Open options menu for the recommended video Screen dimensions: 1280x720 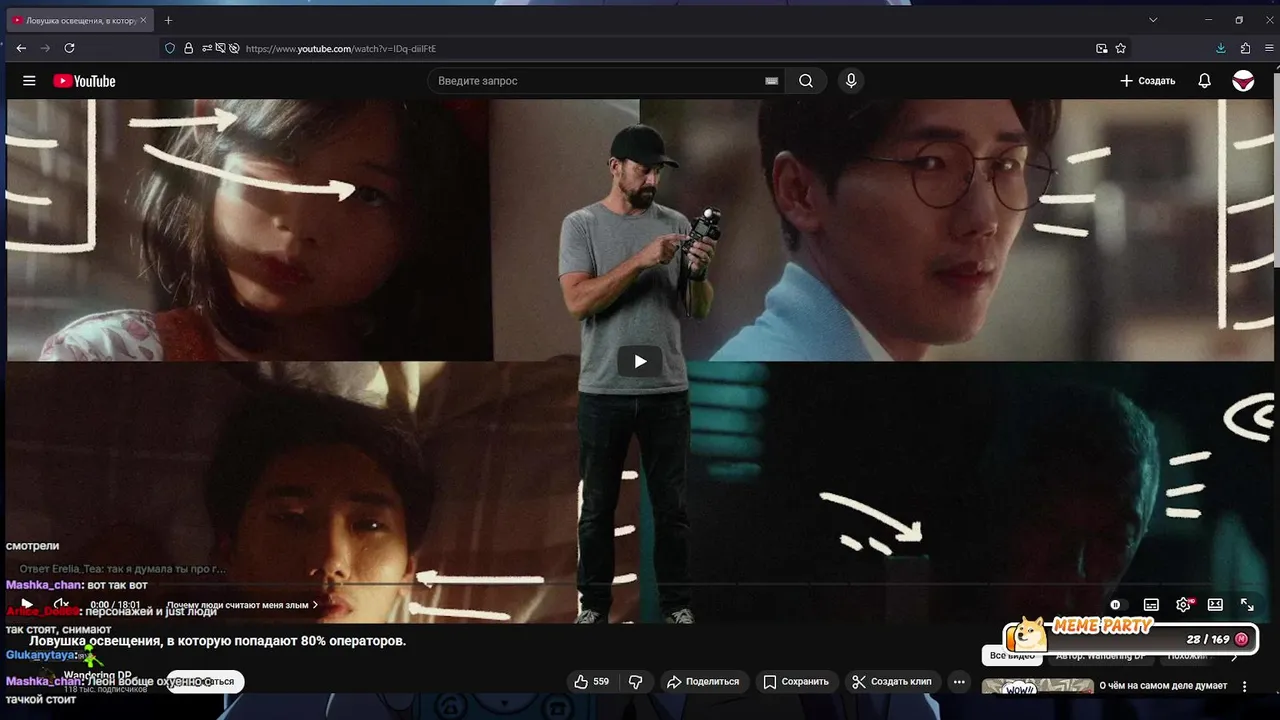(1245, 687)
